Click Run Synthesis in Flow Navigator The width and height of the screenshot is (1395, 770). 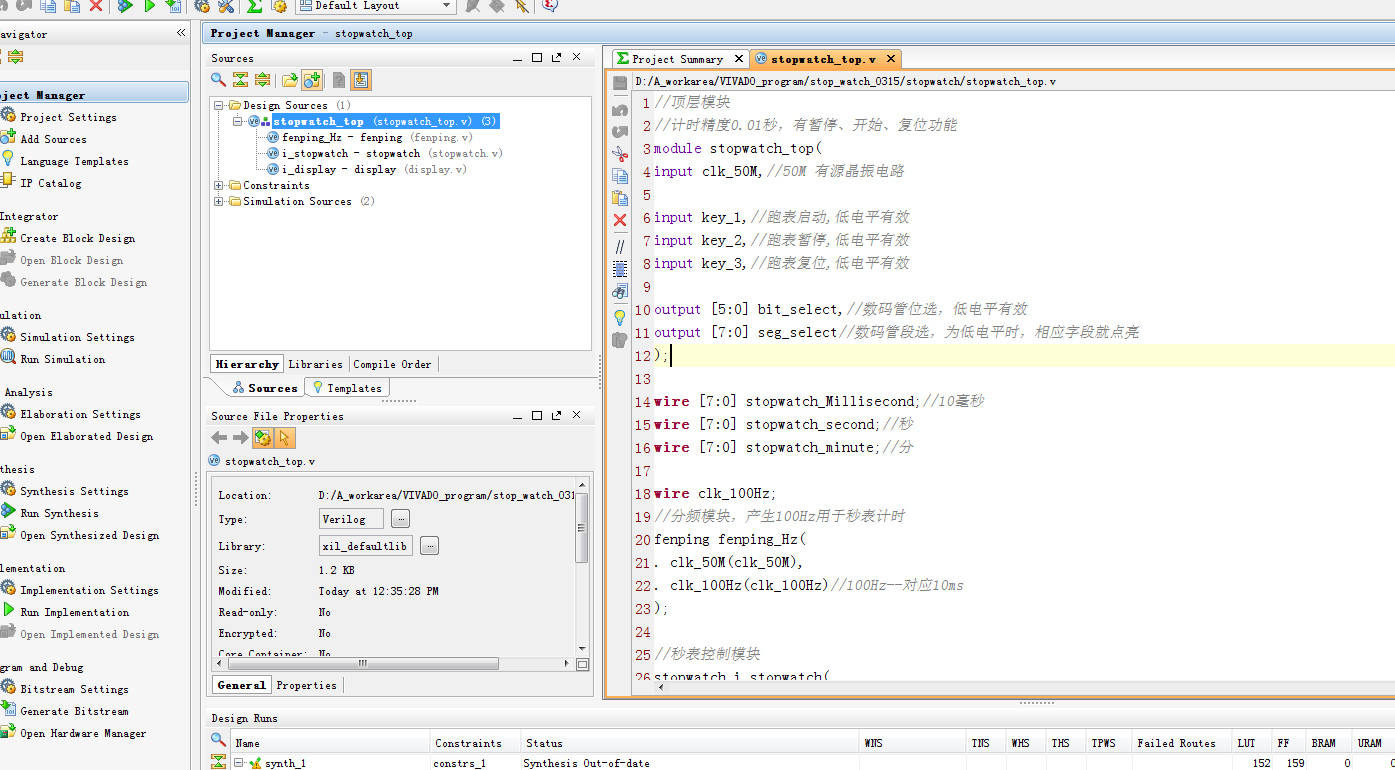[59, 513]
